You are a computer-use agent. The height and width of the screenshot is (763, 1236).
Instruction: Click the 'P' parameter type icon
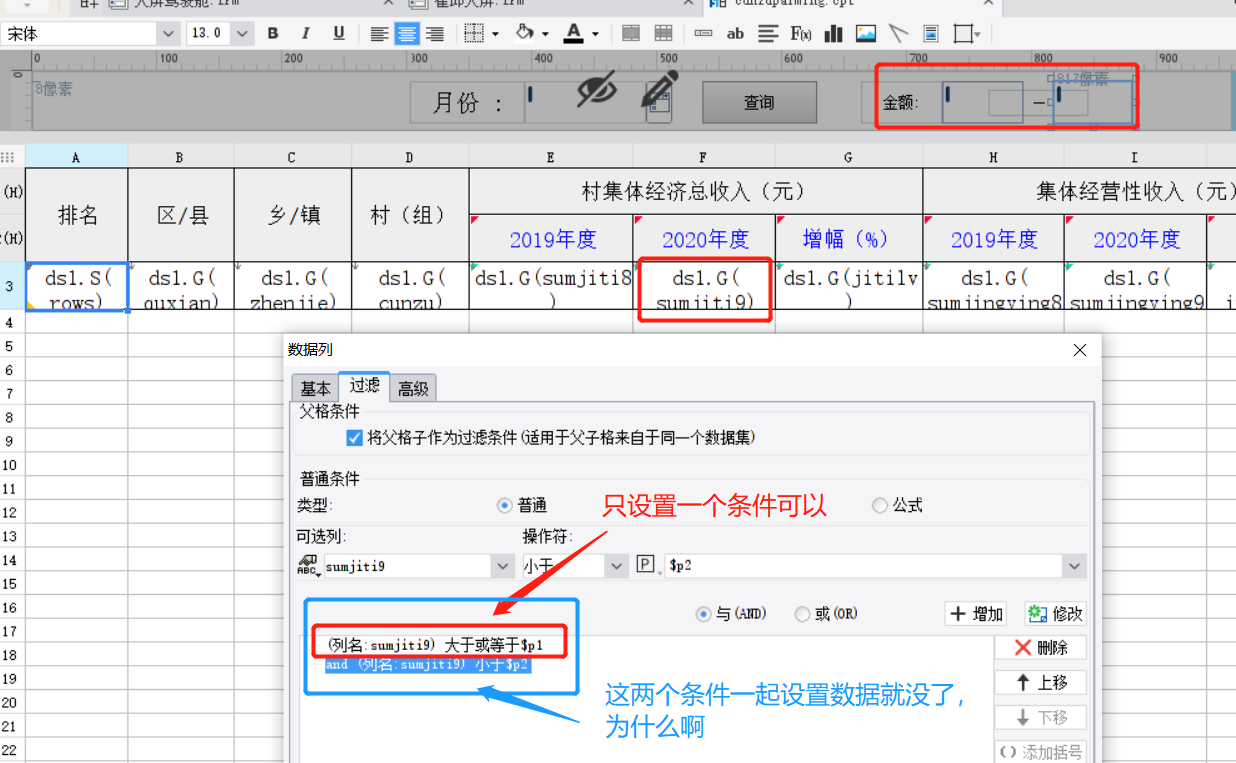pyautogui.click(x=645, y=566)
